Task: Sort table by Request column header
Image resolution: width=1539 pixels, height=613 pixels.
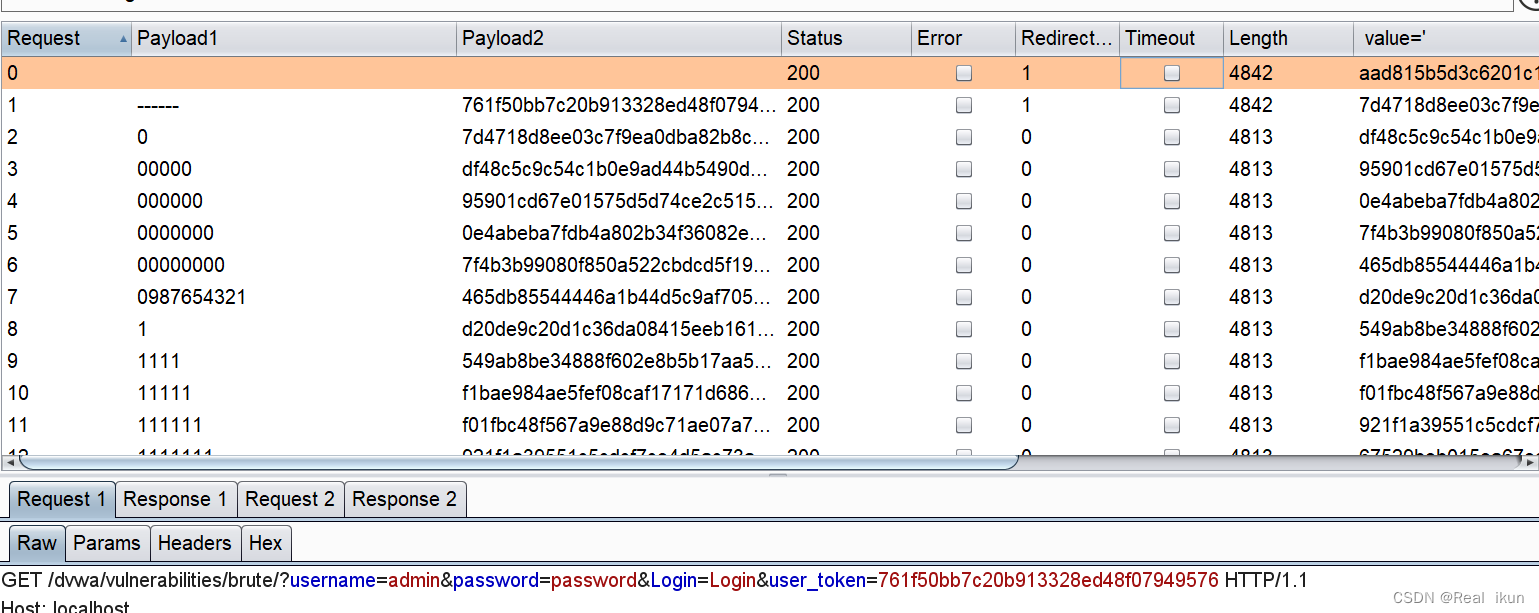Action: pyautogui.click(x=66, y=38)
